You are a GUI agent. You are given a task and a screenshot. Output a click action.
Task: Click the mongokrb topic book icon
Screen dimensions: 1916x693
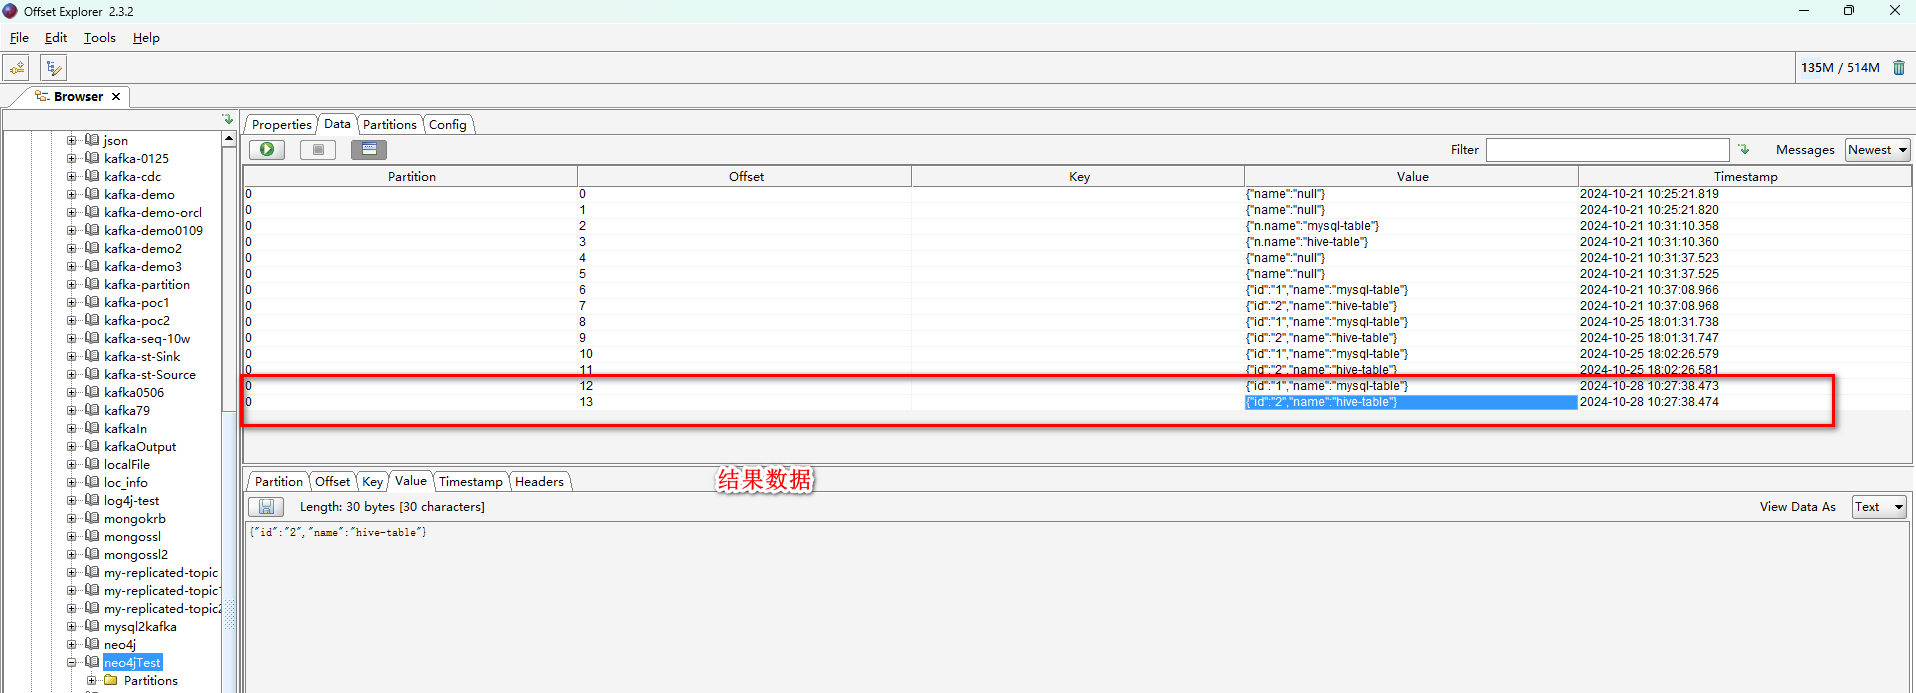92,518
